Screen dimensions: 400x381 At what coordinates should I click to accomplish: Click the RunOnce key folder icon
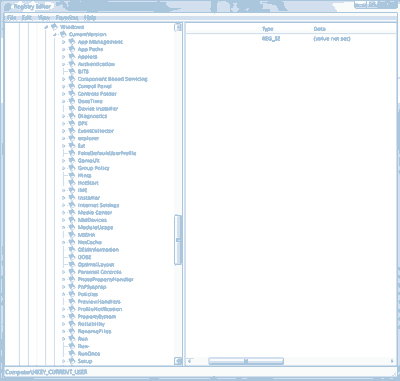tap(72, 353)
